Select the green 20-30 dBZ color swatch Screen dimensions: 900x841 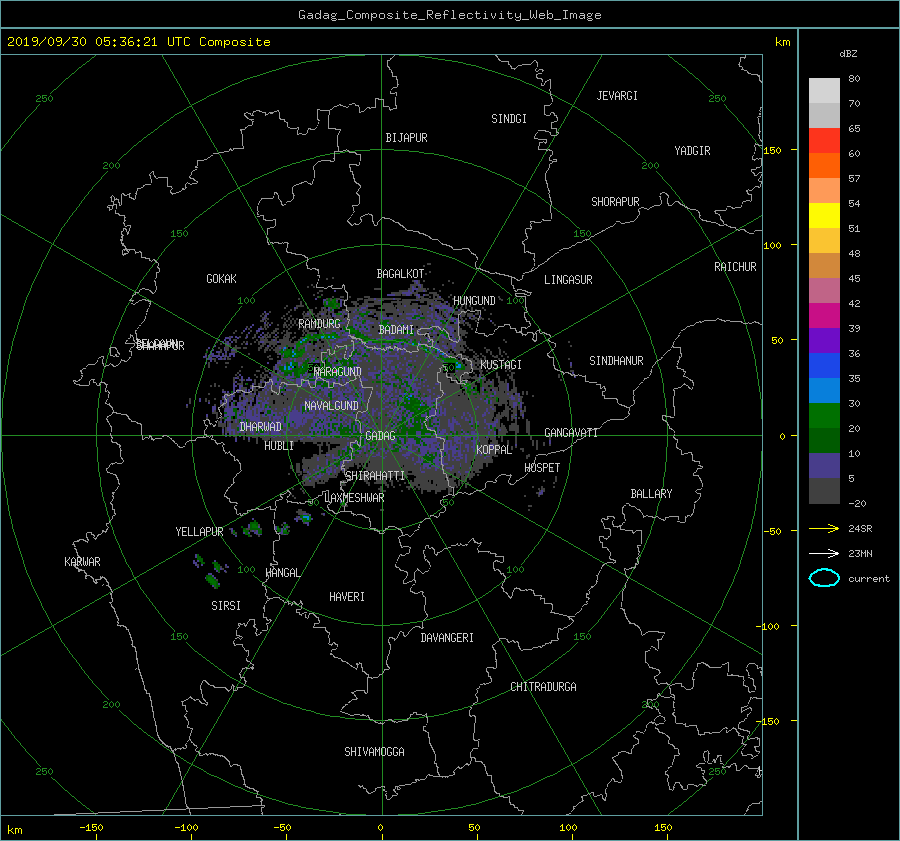[824, 416]
